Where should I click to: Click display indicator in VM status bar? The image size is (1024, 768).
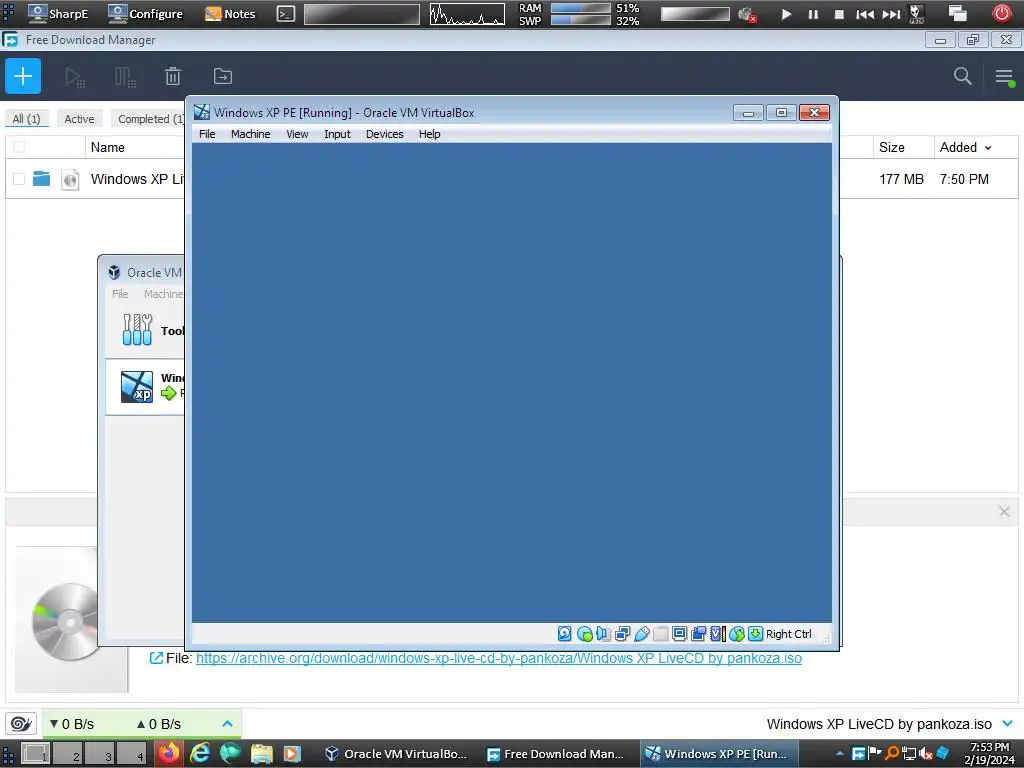[679, 633]
